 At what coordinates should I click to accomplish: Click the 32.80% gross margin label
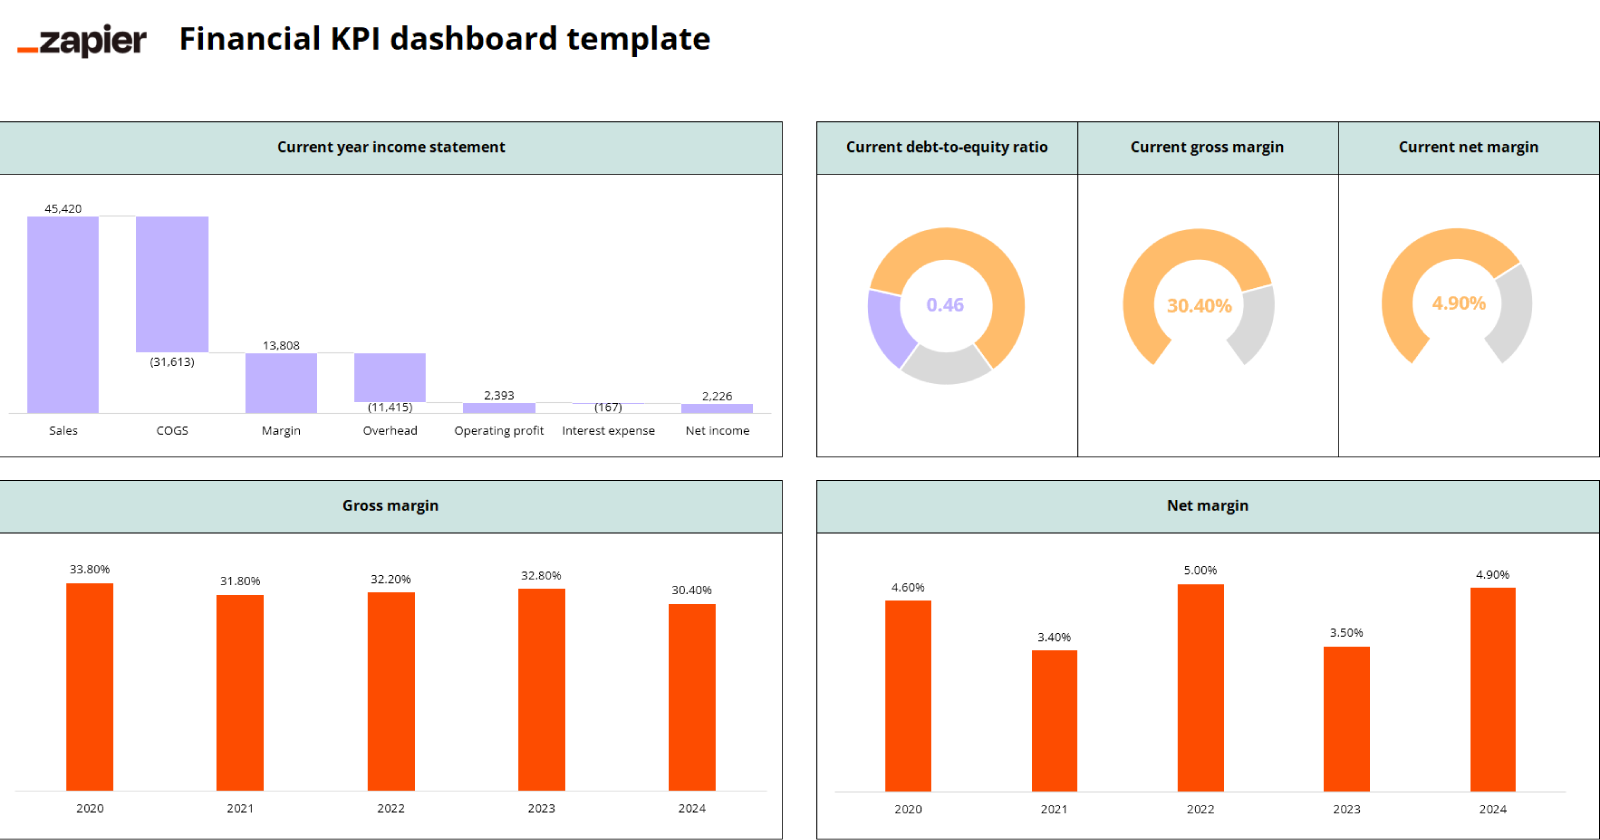(541, 576)
